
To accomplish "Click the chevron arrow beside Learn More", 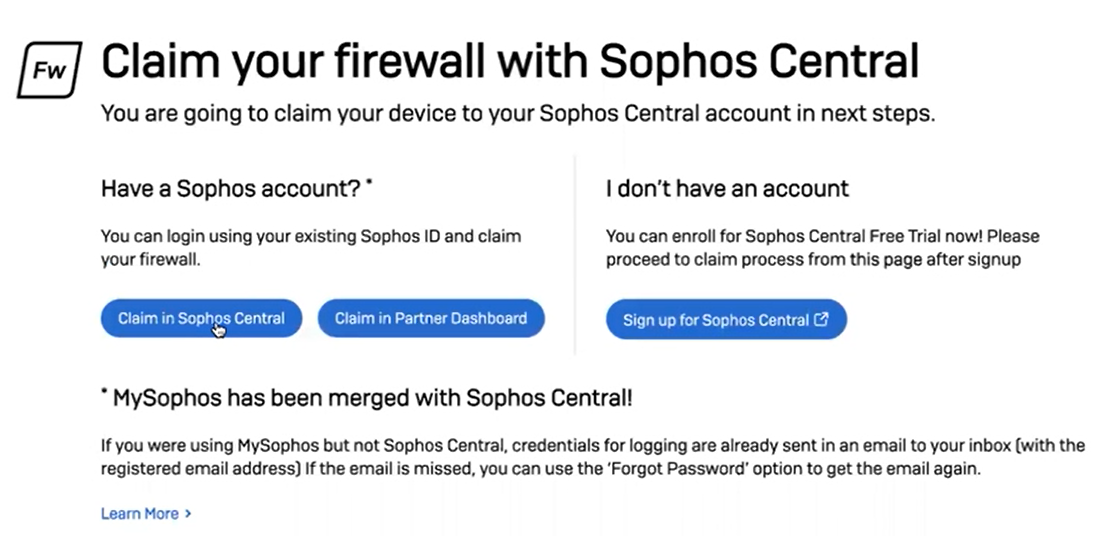I will [x=188, y=513].
